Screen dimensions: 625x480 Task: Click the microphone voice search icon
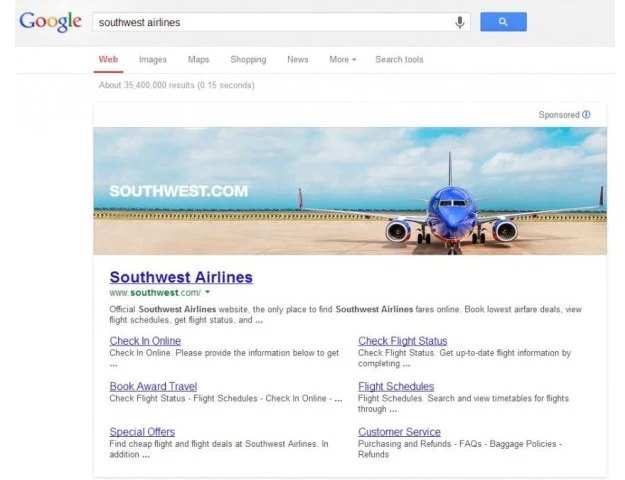click(x=460, y=22)
